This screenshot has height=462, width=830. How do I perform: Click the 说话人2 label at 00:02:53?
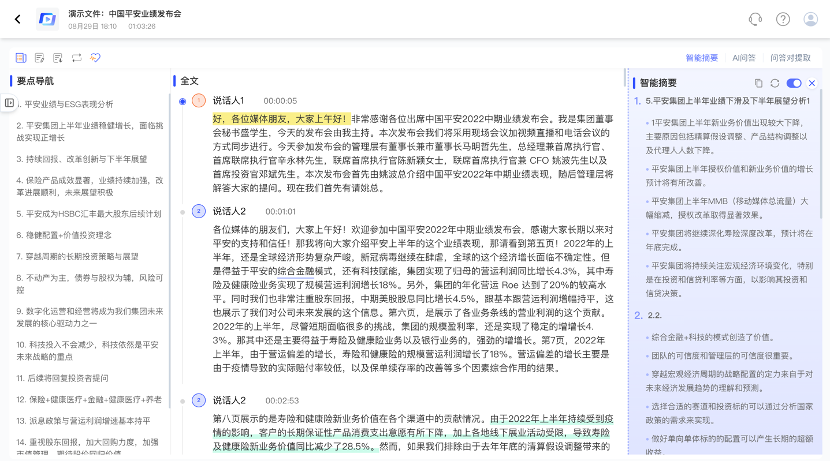(x=229, y=400)
